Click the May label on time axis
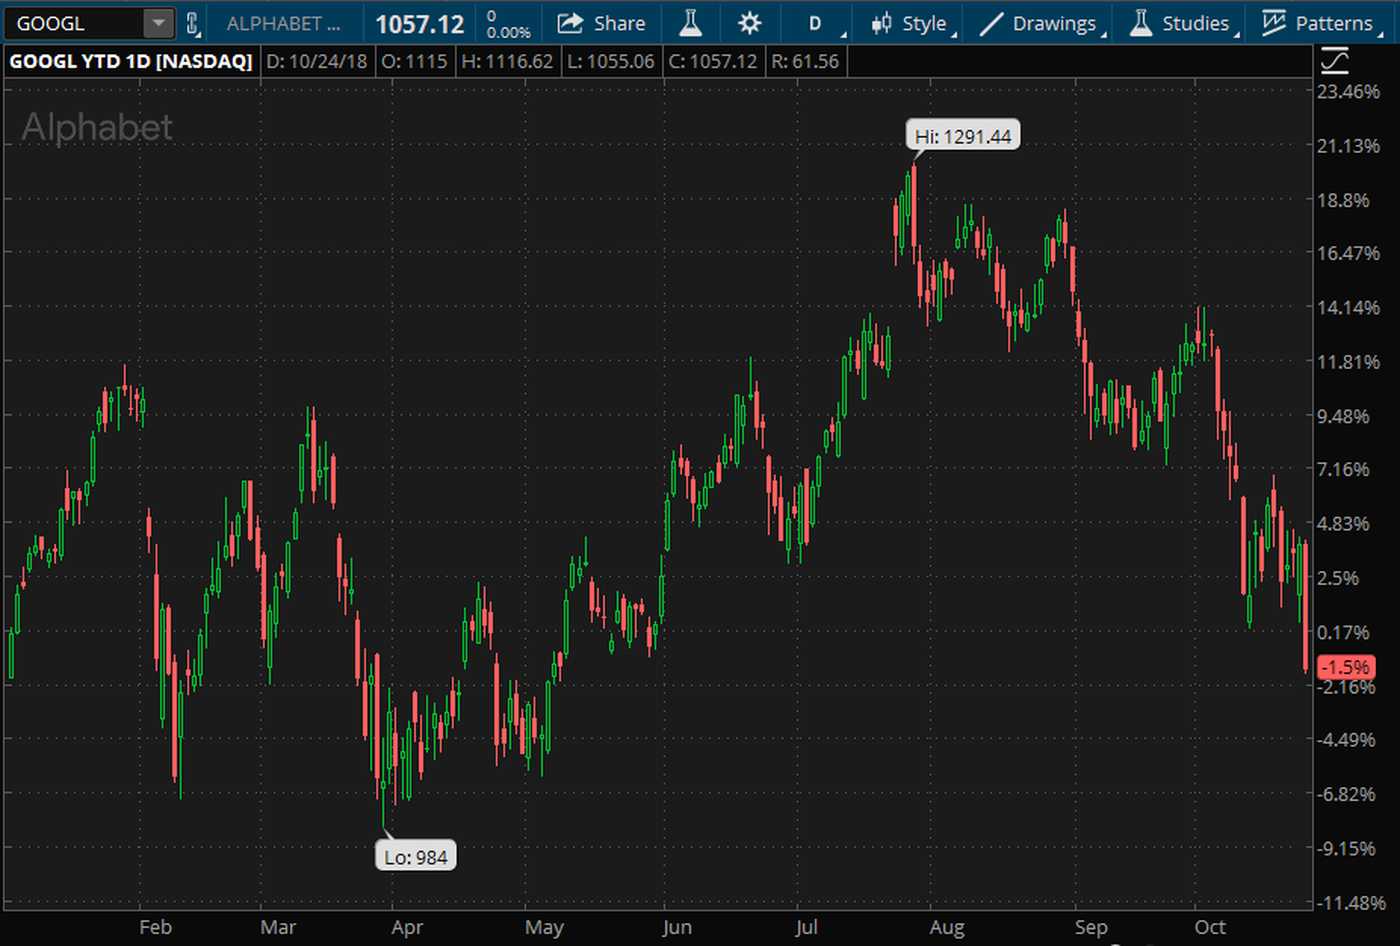The image size is (1400, 946). [544, 927]
